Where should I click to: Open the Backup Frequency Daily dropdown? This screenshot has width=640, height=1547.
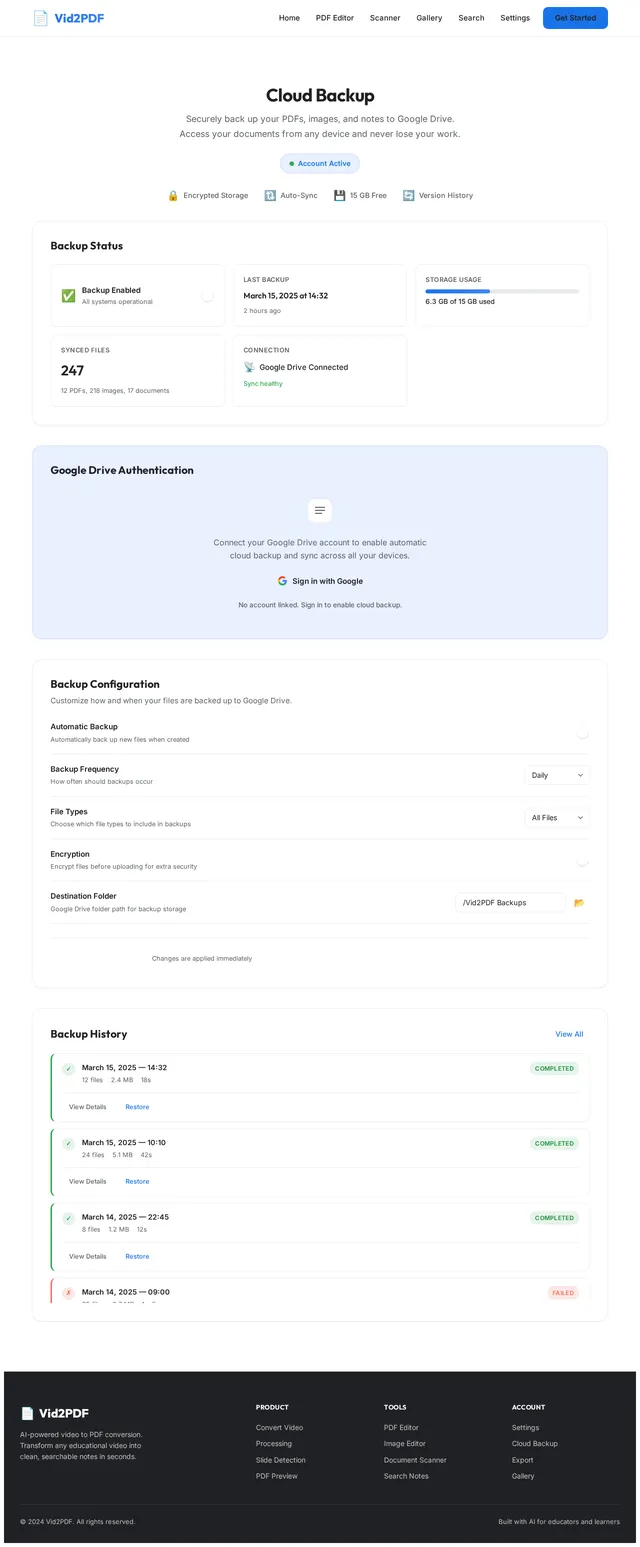[557, 775]
